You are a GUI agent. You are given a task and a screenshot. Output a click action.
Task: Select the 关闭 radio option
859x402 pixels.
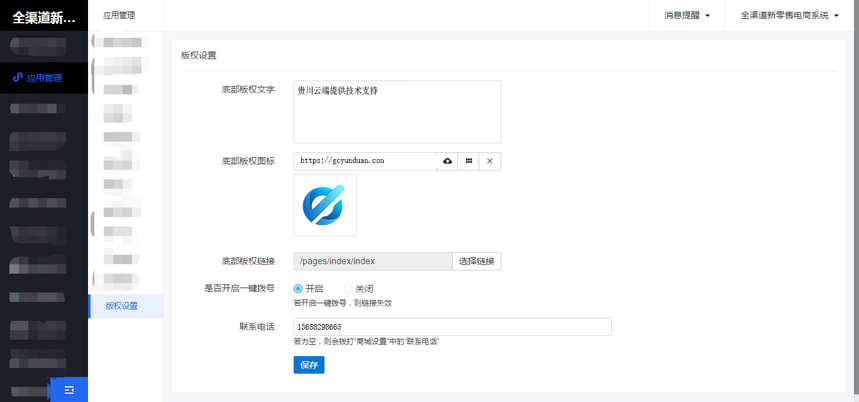[x=348, y=289]
